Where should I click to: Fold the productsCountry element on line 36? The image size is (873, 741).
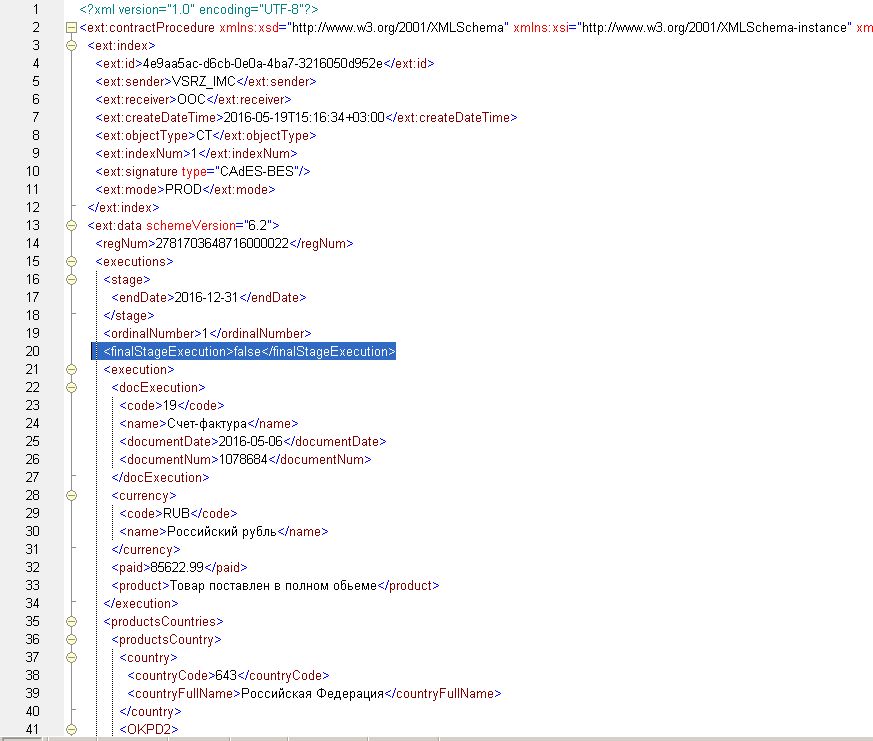pyautogui.click(x=71, y=639)
